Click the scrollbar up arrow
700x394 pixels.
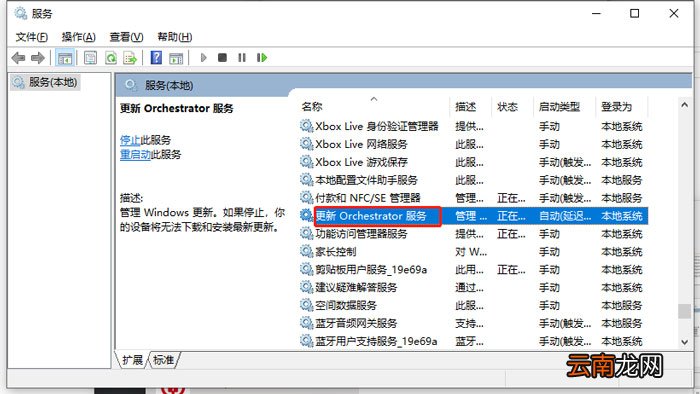point(684,105)
